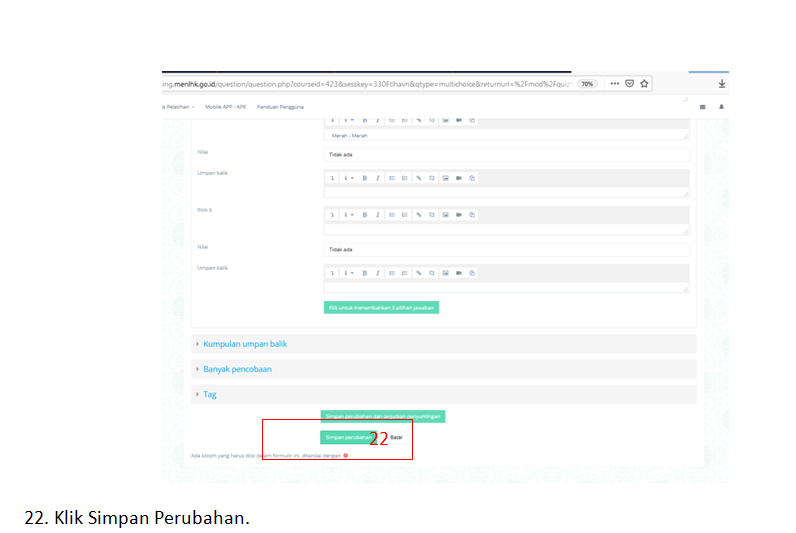Click Bold in the Pilih 5 editor toolbar
Screen dimensions: 796x533
pos(364,214)
